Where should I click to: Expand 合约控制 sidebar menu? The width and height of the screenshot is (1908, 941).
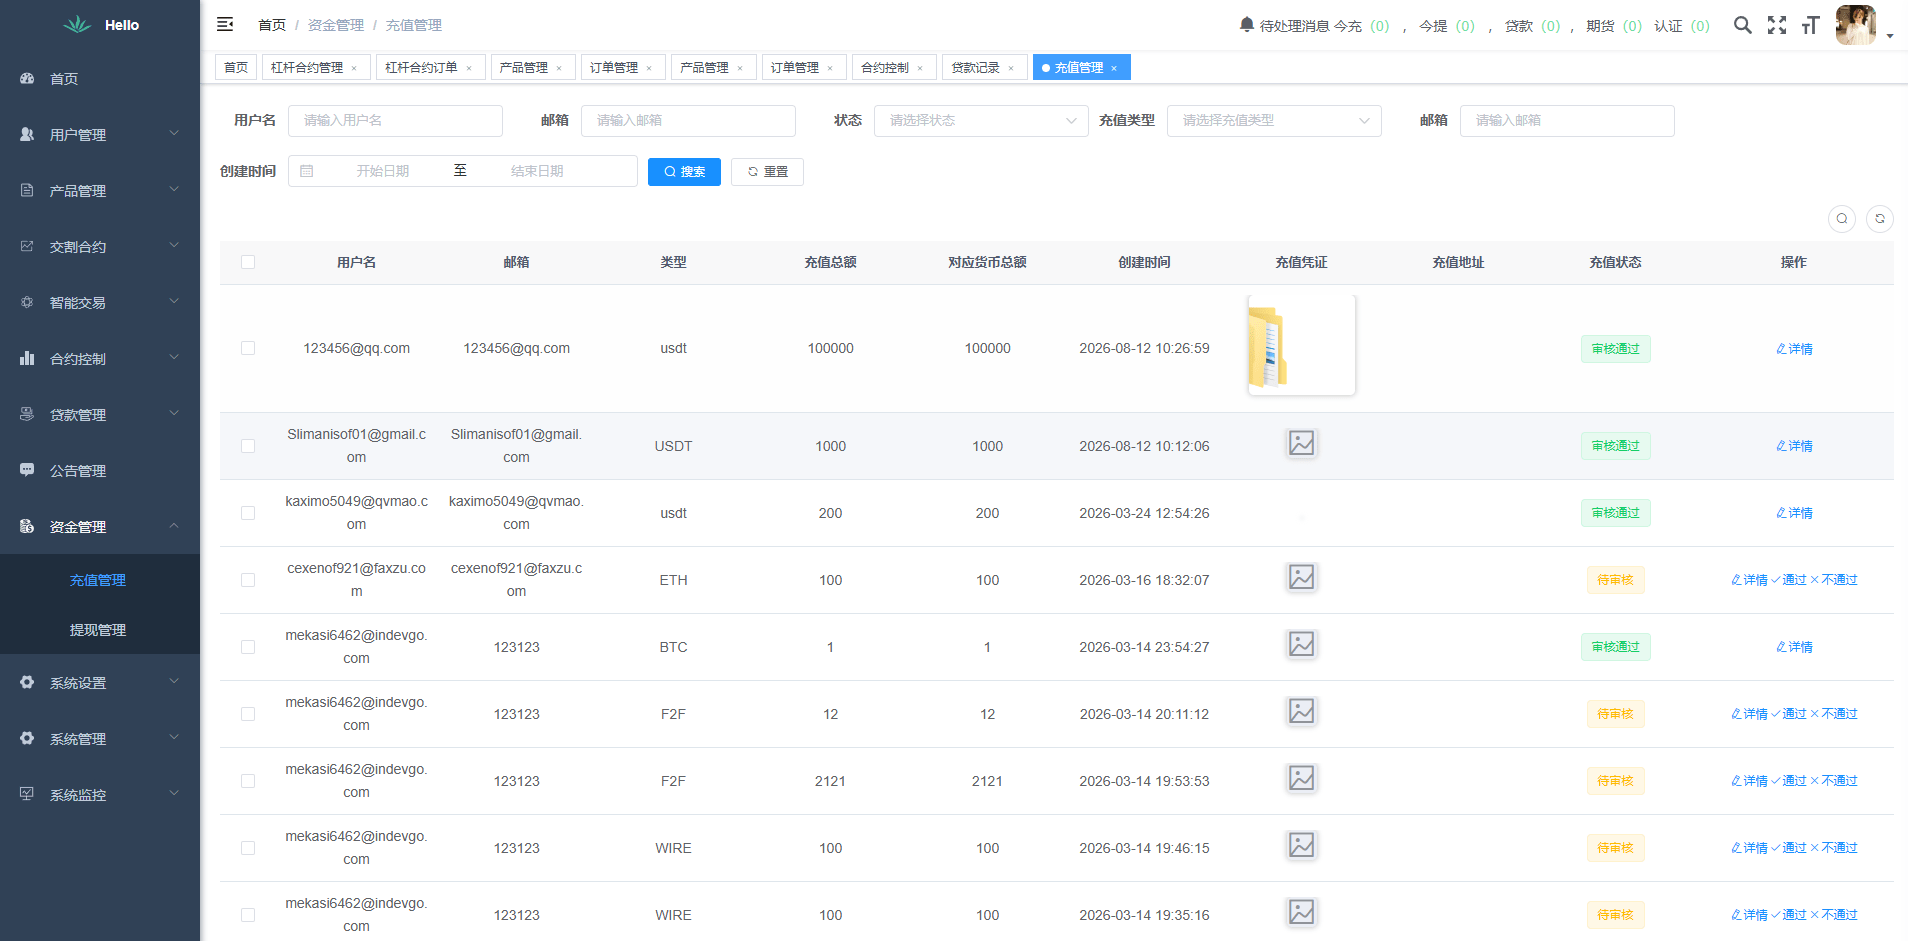100,358
